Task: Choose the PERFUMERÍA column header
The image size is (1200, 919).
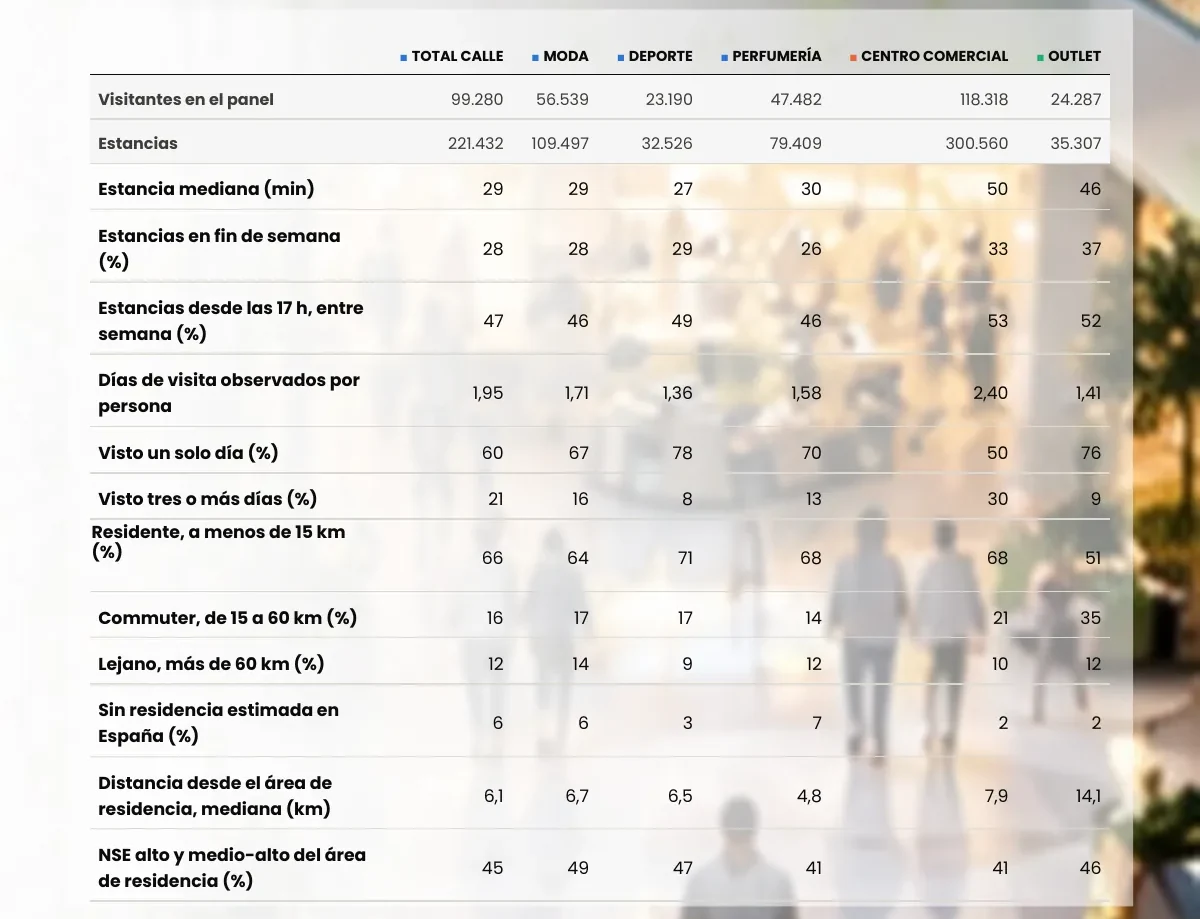Action: tap(777, 56)
